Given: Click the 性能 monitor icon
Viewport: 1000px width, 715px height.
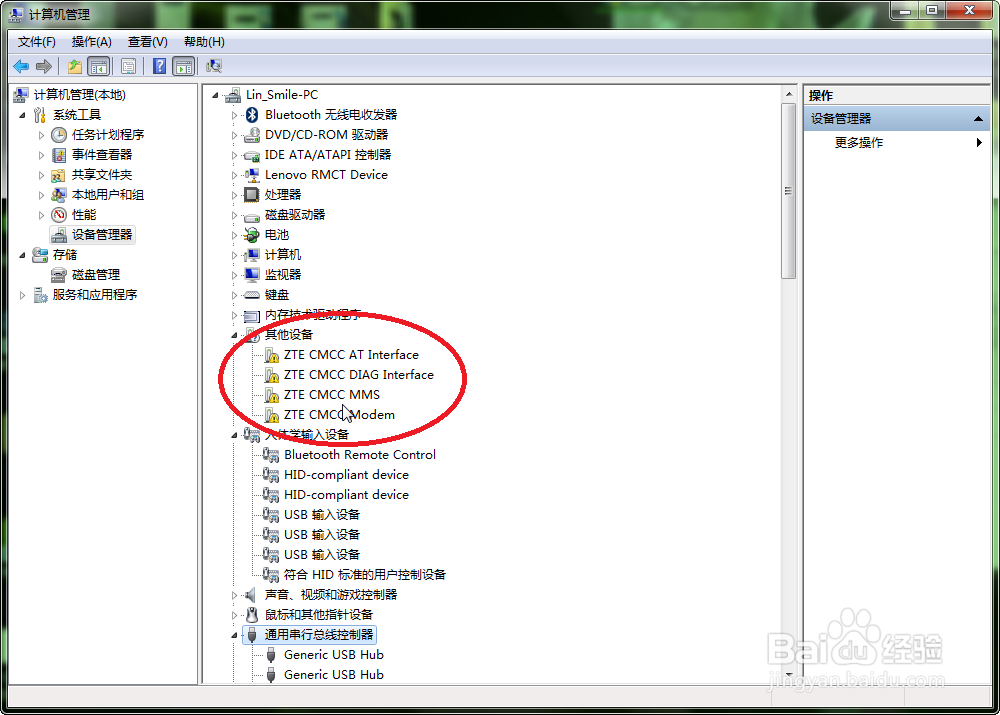Looking at the screenshot, I should pos(59,215).
